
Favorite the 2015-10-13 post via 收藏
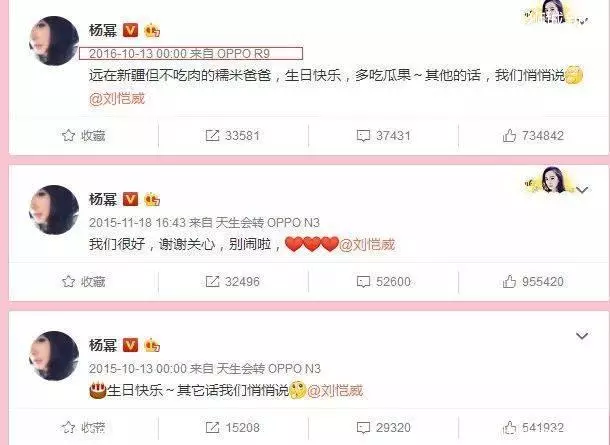point(84,427)
